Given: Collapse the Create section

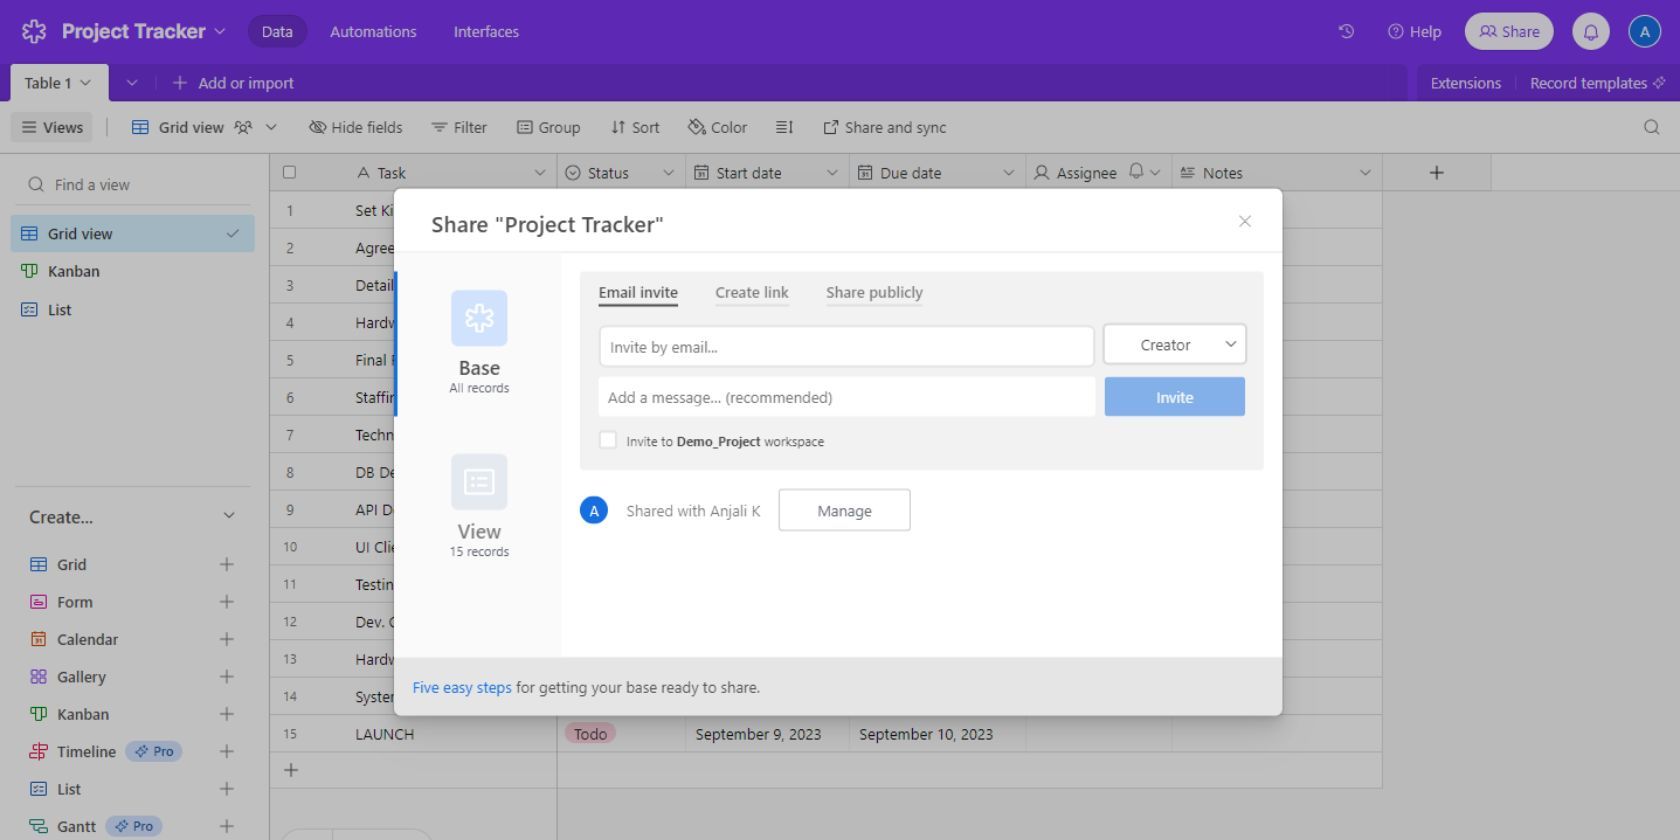Looking at the screenshot, I should point(228,516).
